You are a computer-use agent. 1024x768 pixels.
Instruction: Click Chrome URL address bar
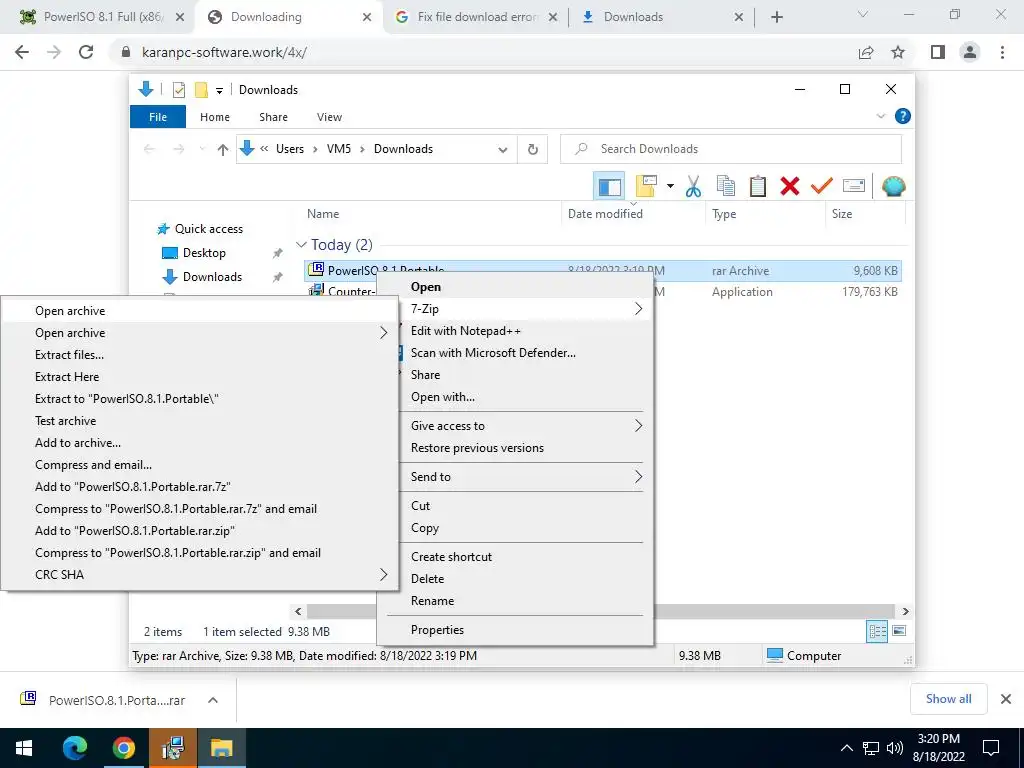pyautogui.click(x=483, y=52)
